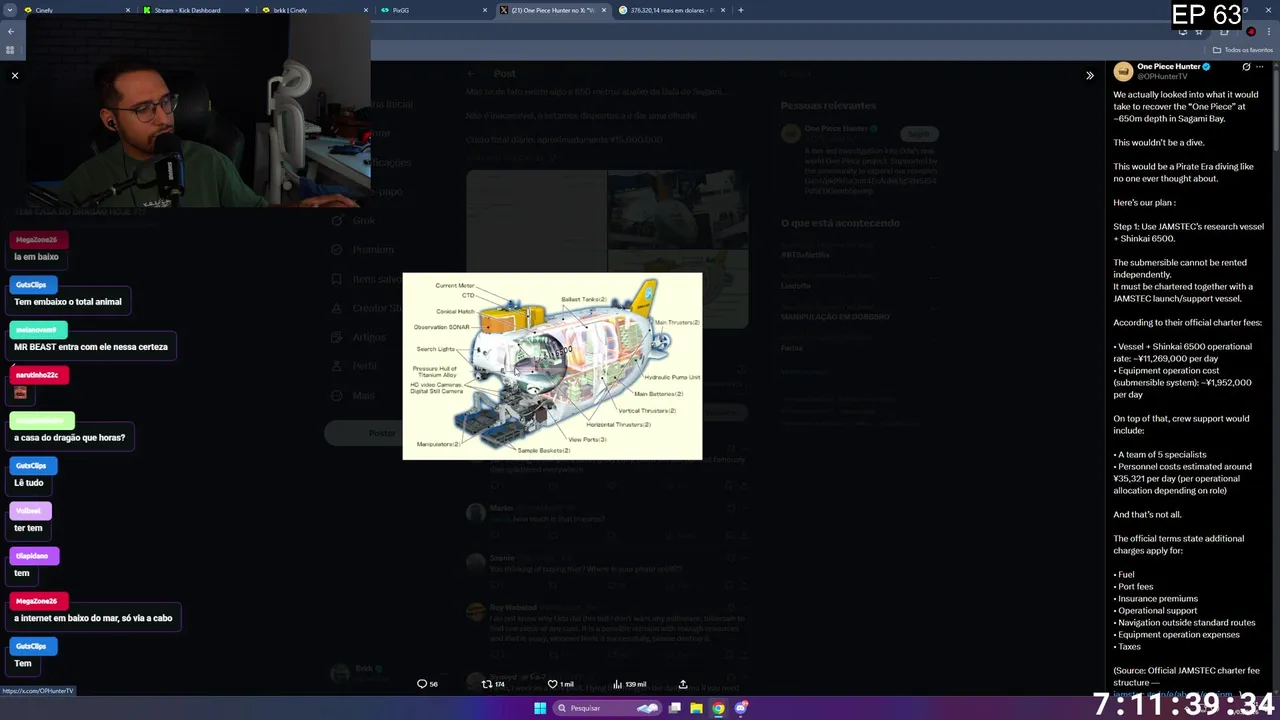Close the image viewer with the X icon
The image size is (1280, 720).
point(15,76)
